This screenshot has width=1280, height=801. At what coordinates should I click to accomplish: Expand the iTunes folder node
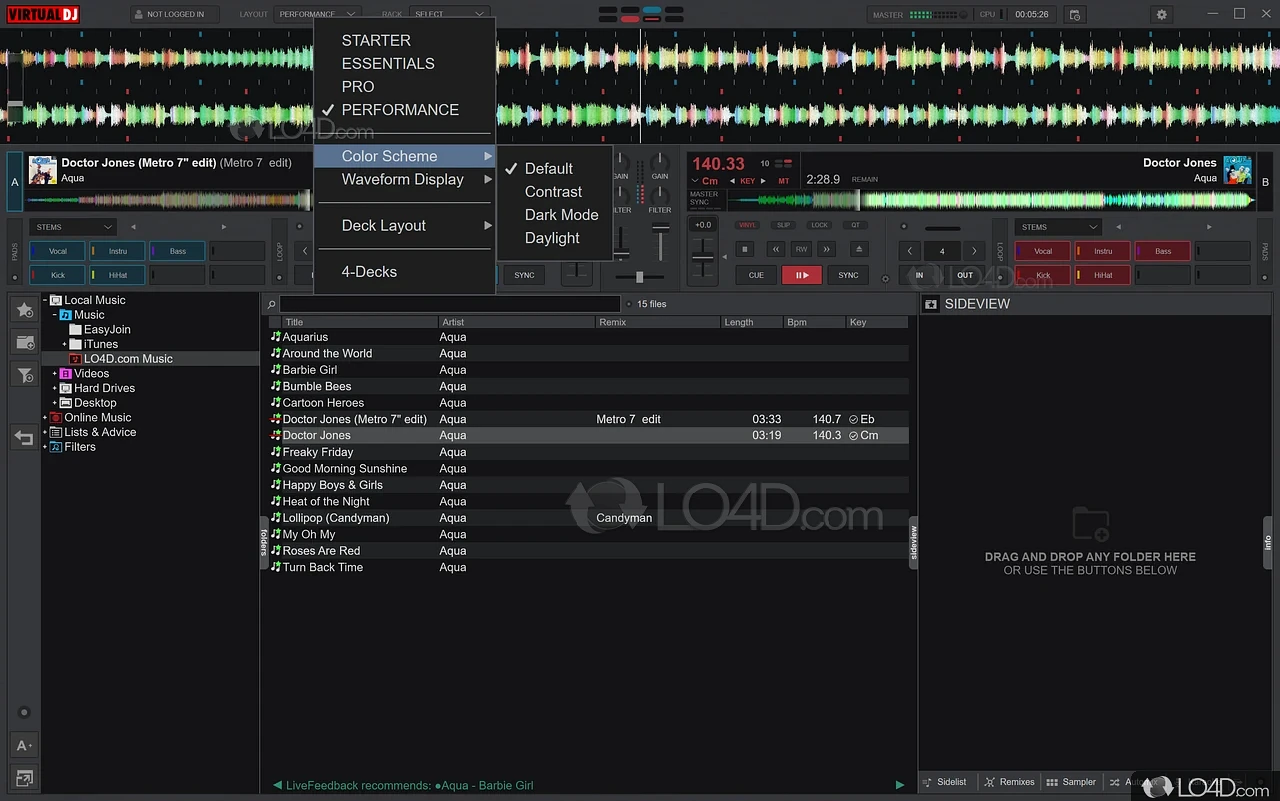64,344
